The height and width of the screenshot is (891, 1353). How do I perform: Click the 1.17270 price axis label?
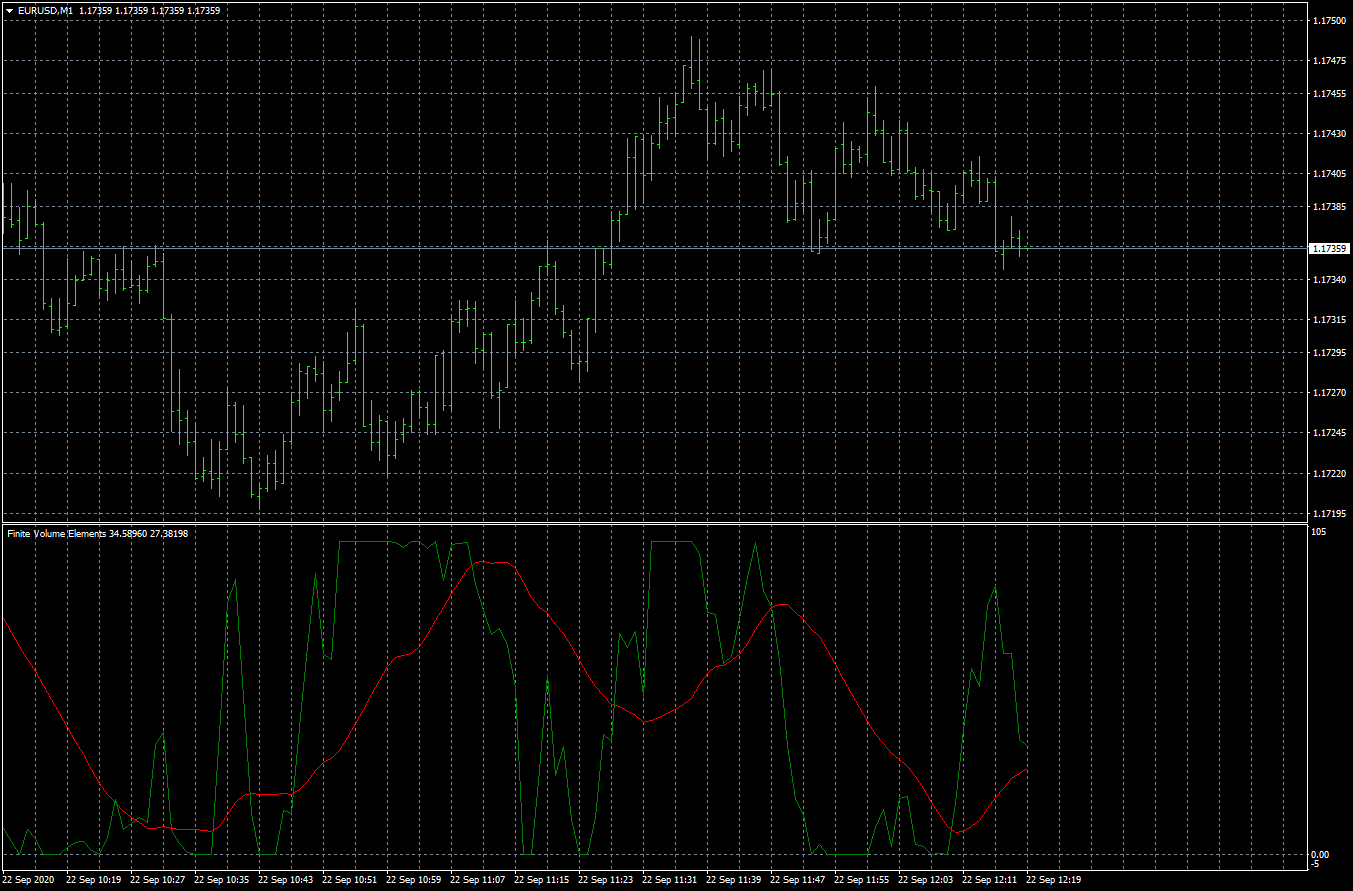click(x=1329, y=393)
